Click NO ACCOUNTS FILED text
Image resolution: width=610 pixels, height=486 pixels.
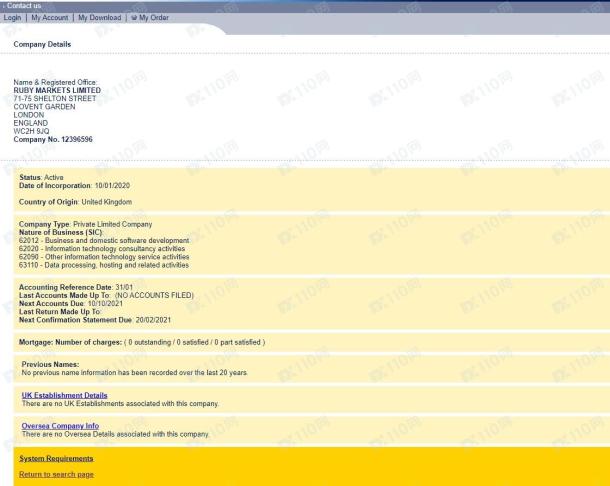click(x=154, y=295)
